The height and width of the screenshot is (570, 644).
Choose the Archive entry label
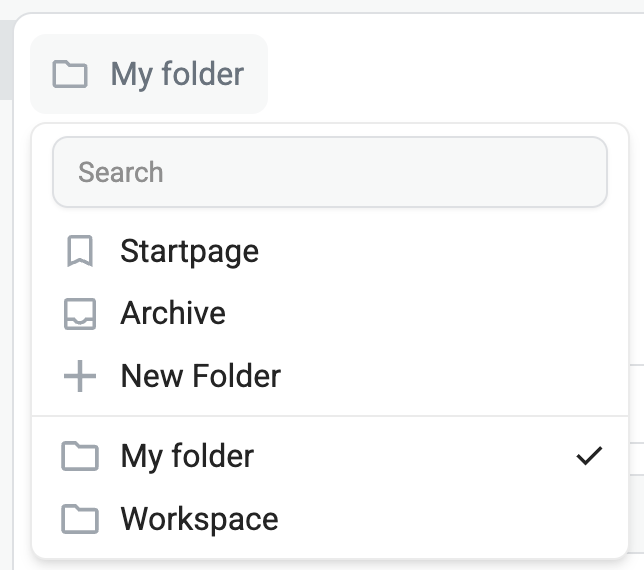(173, 314)
